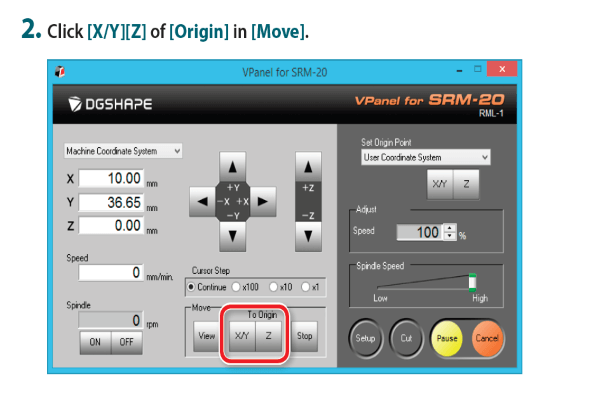Screen dimensions: 600x400
Task: Maximize the VPanel for SRM-20 window
Action: pos(478,69)
